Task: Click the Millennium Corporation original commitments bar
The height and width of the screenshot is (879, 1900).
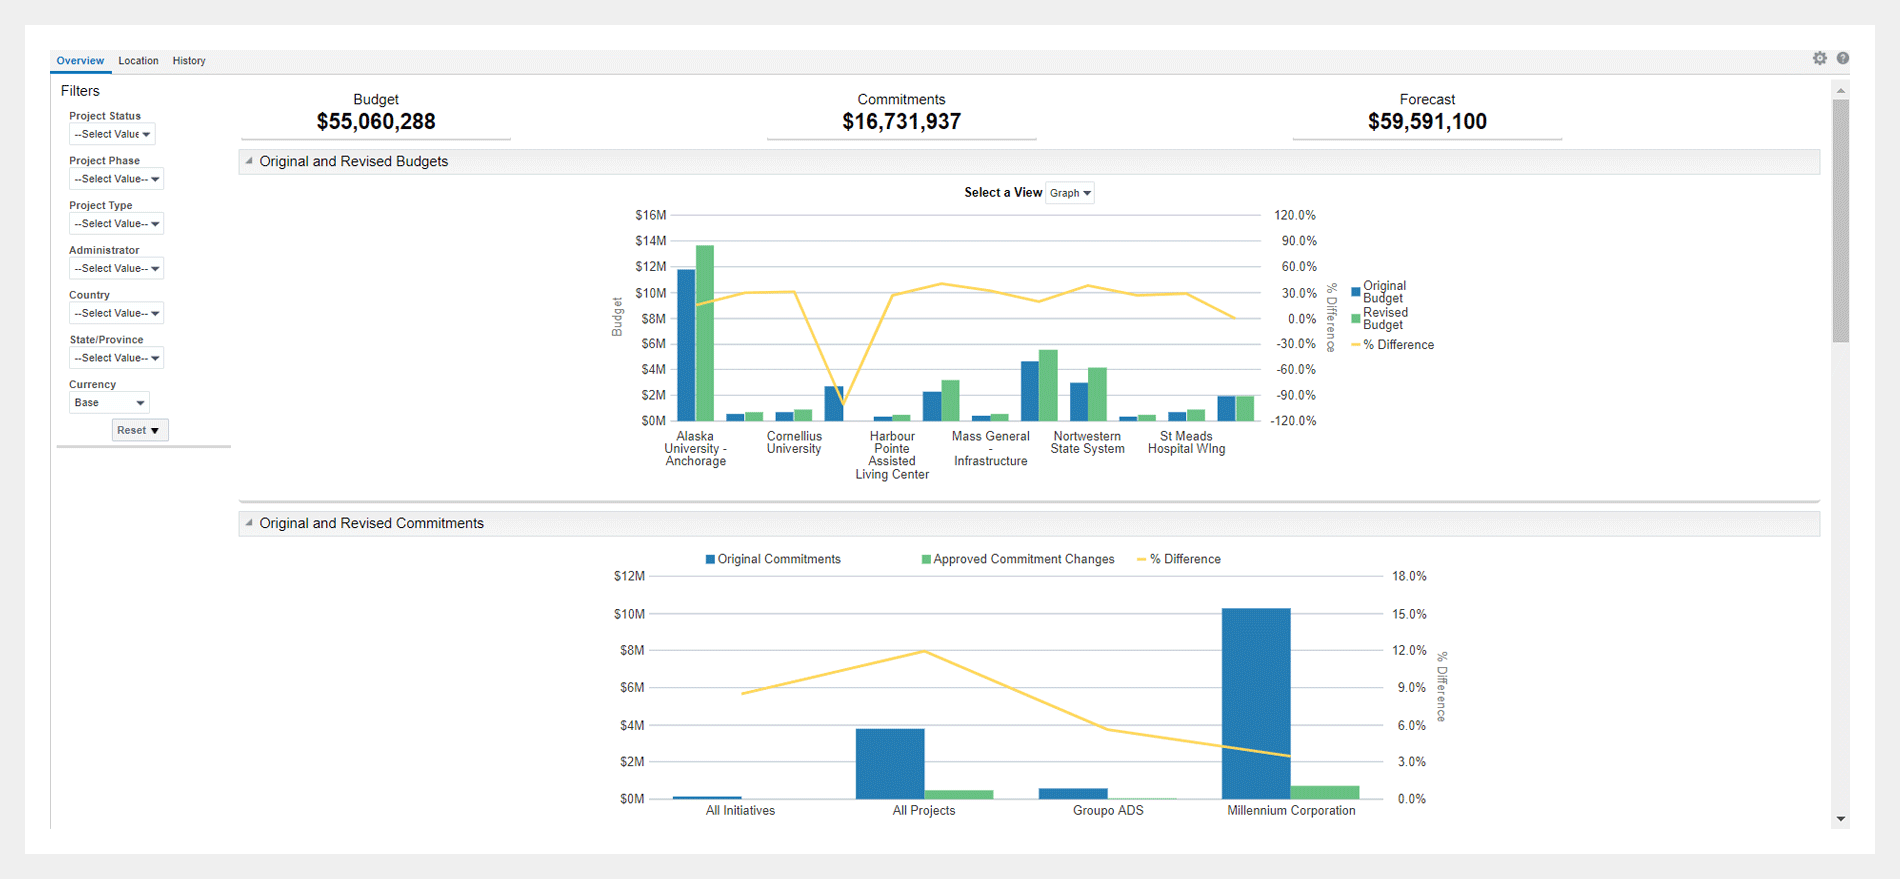Action: pyautogui.click(x=1256, y=702)
